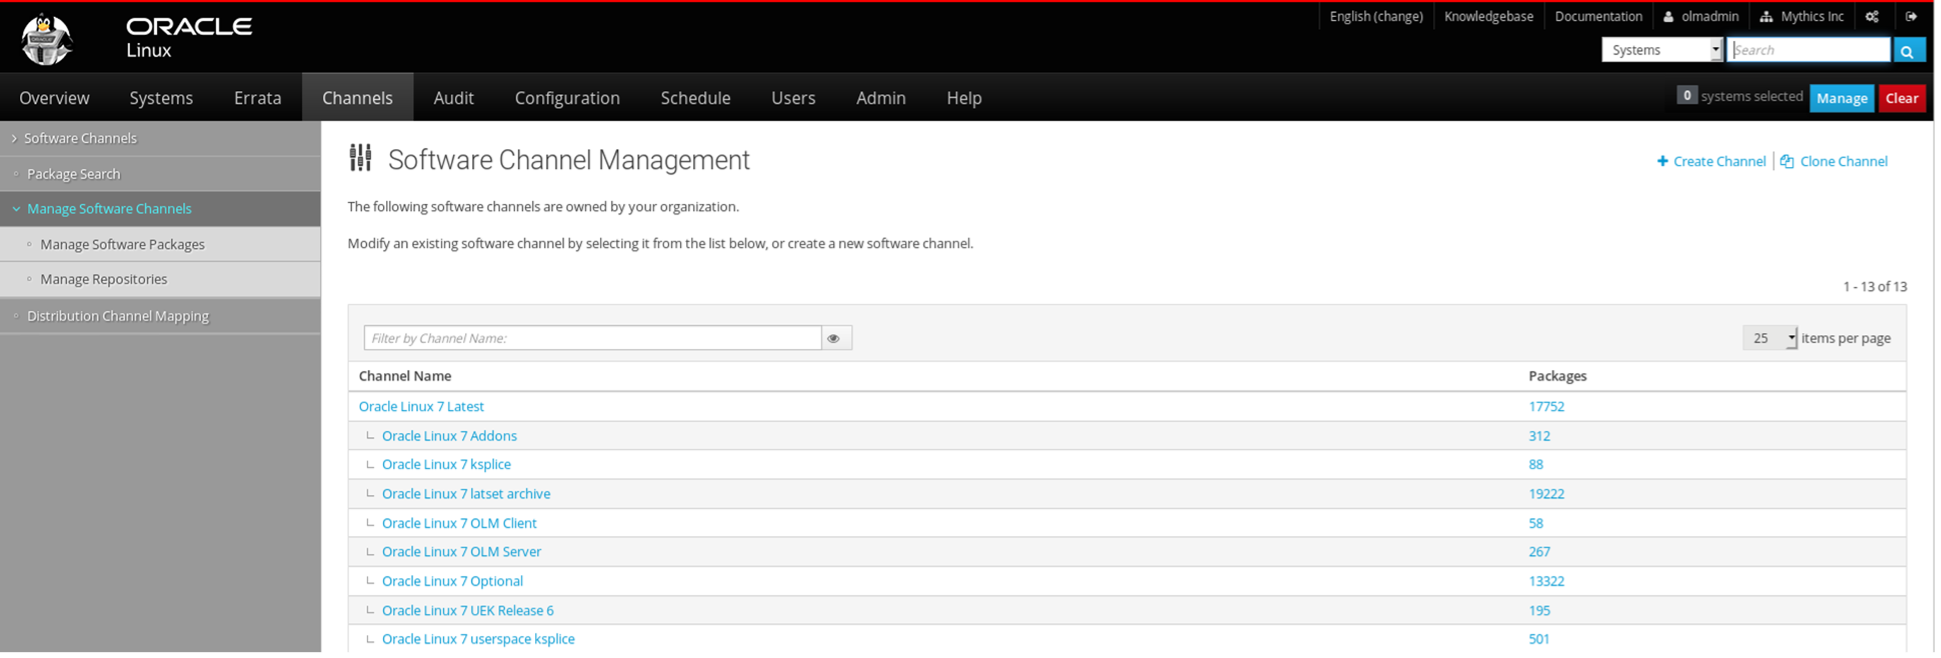The image size is (1941, 658).
Task: Open the Configuration menu tab
Action: (x=569, y=98)
